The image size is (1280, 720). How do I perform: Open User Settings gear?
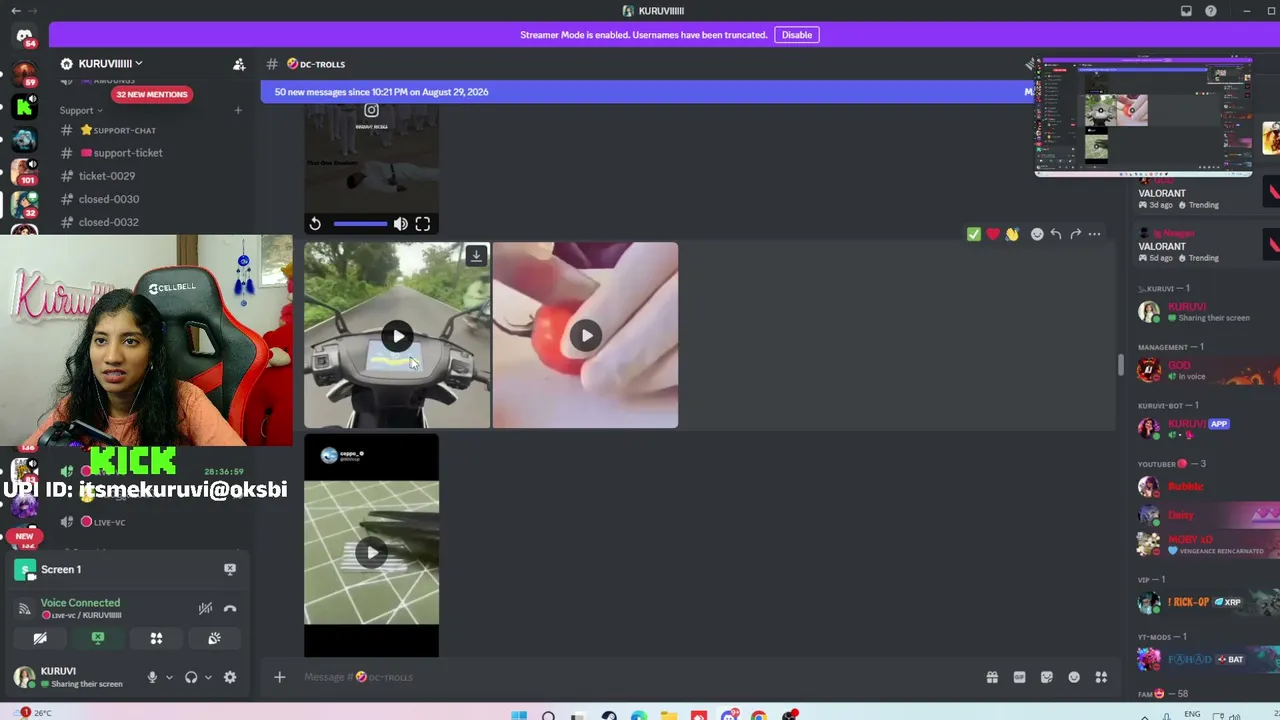coord(230,677)
